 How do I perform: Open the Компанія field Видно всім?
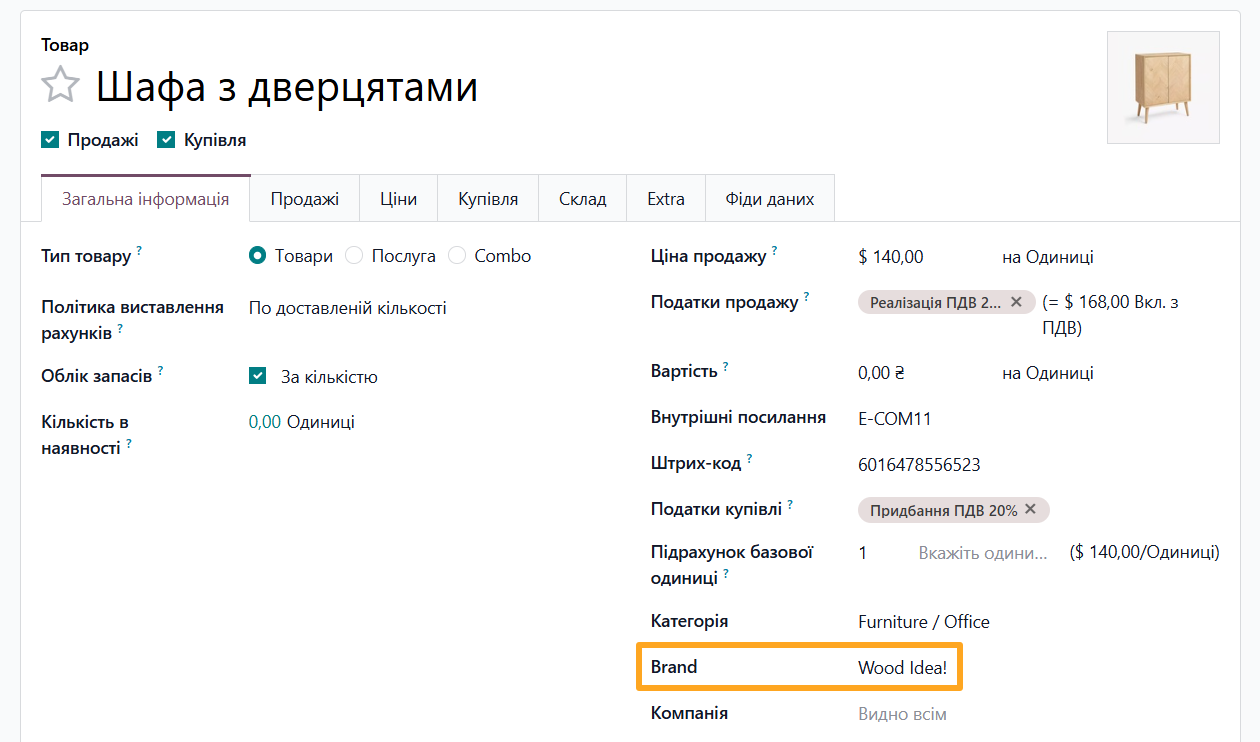pyautogui.click(x=902, y=714)
